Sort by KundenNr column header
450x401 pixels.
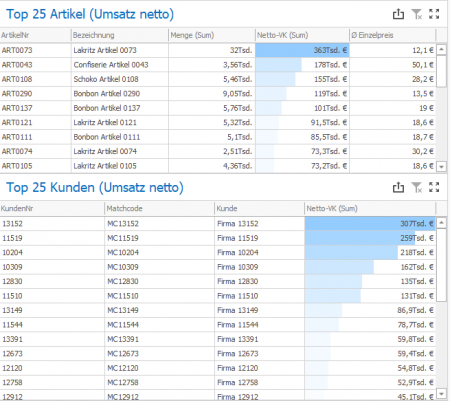(x=52, y=208)
